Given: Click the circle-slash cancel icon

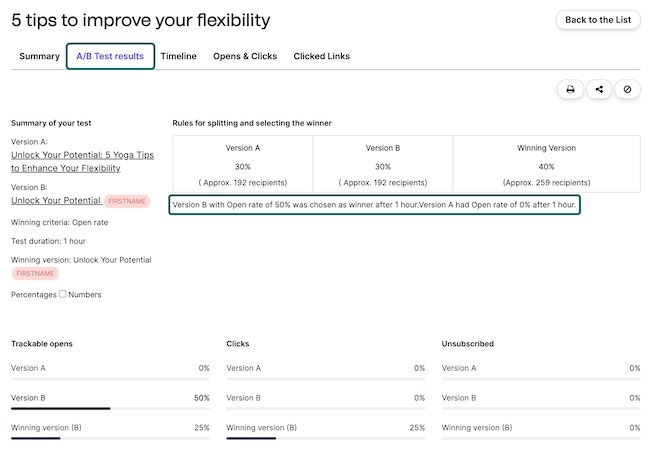Looking at the screenshot, I should tap(627, 89).
